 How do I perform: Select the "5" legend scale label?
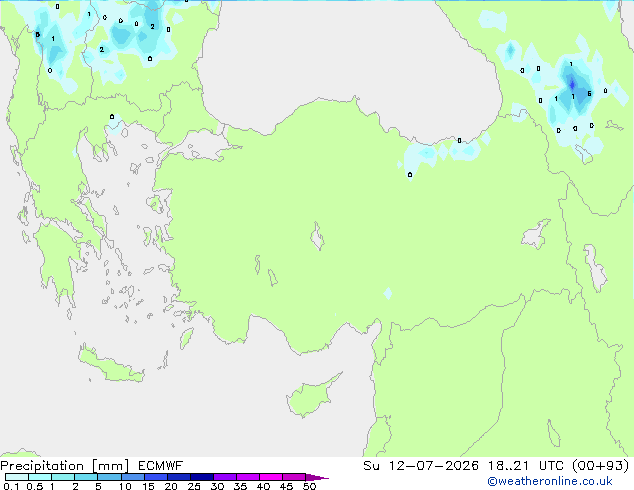pos(98,486)
